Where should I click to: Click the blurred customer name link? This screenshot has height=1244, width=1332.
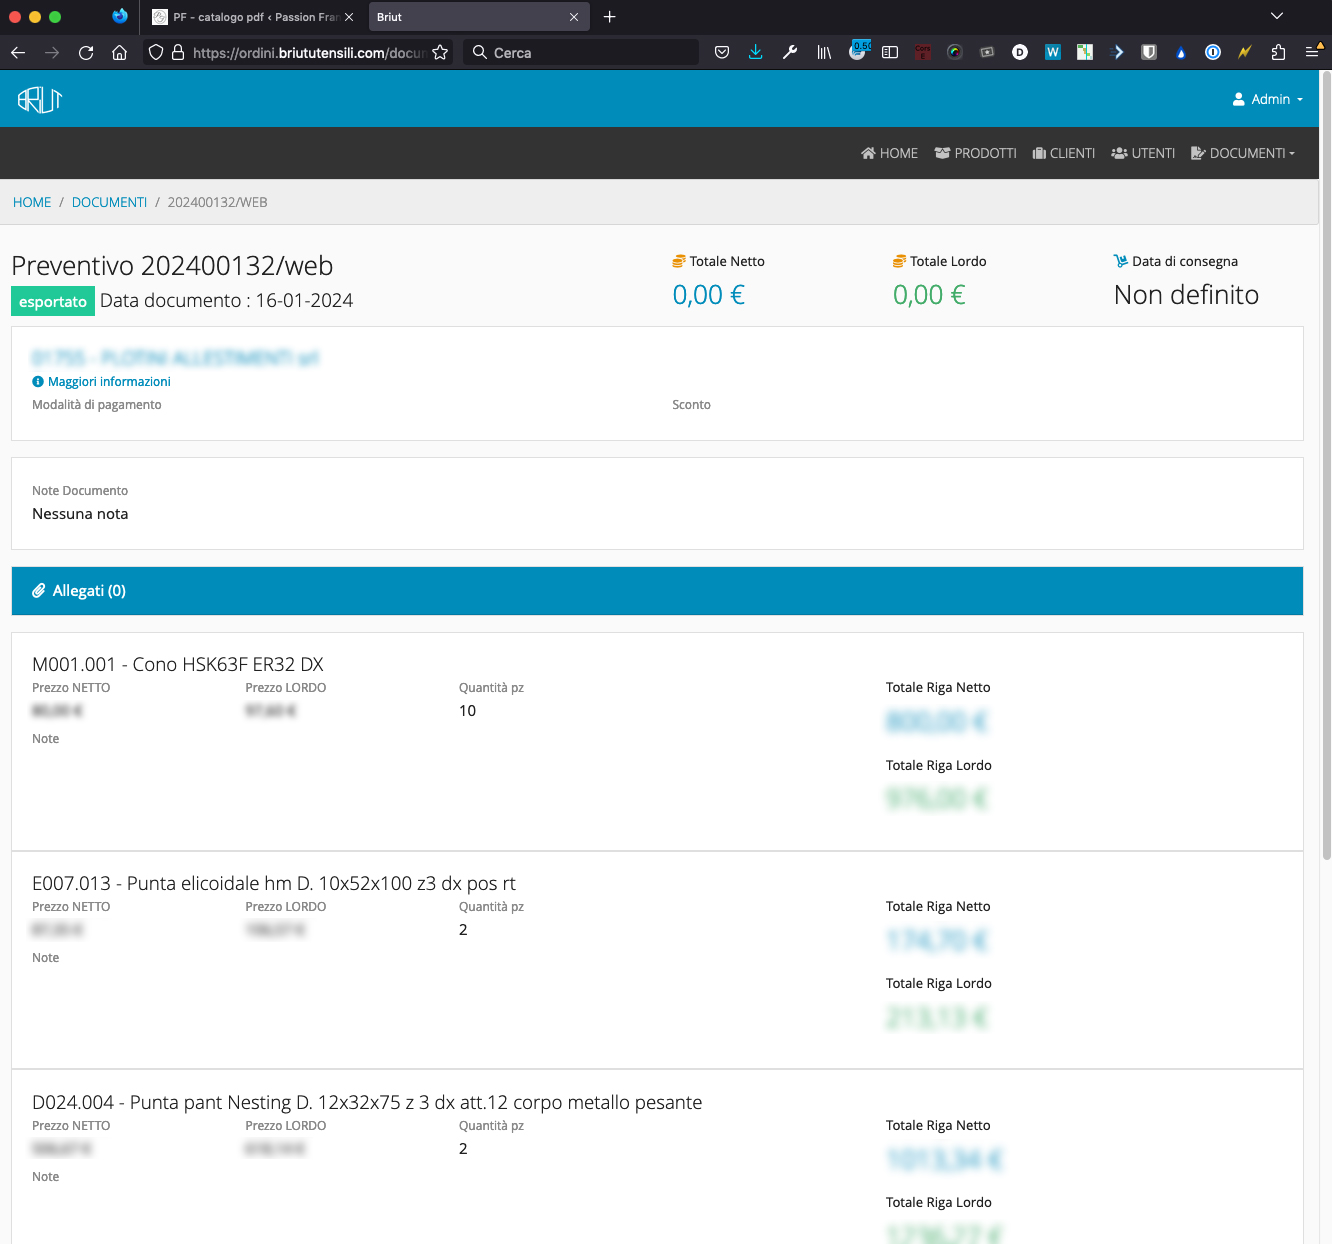pyautogui.click(x=175, y=357)
